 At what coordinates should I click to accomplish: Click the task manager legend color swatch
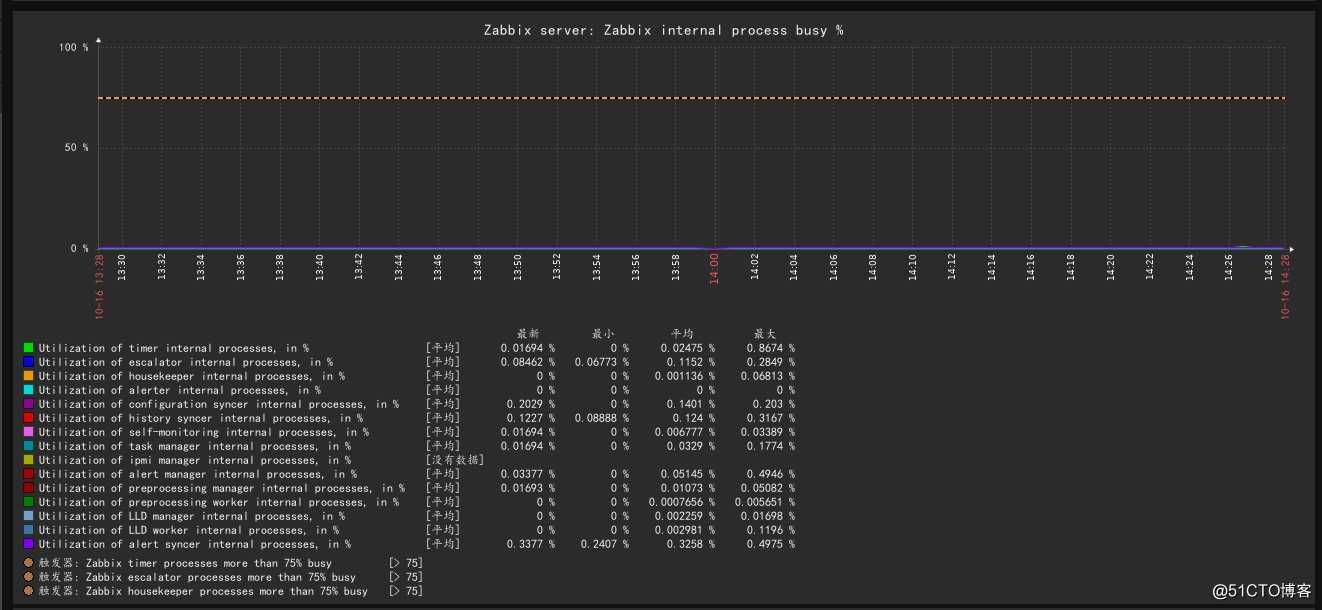pyautogui.click(x=28, y=446)
